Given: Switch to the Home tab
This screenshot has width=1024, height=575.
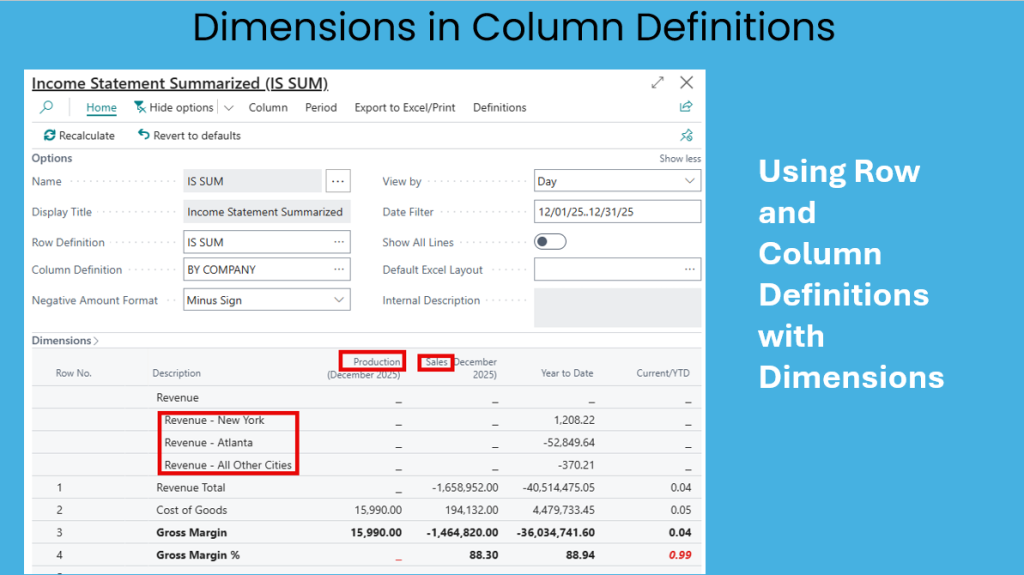Looking at the screenshot, I should 101,108.
